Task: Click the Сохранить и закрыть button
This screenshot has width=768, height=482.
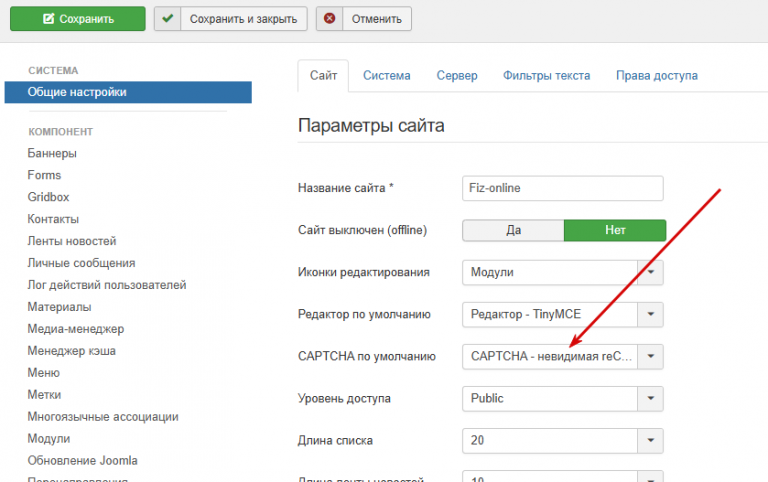Action: (231, 19)
